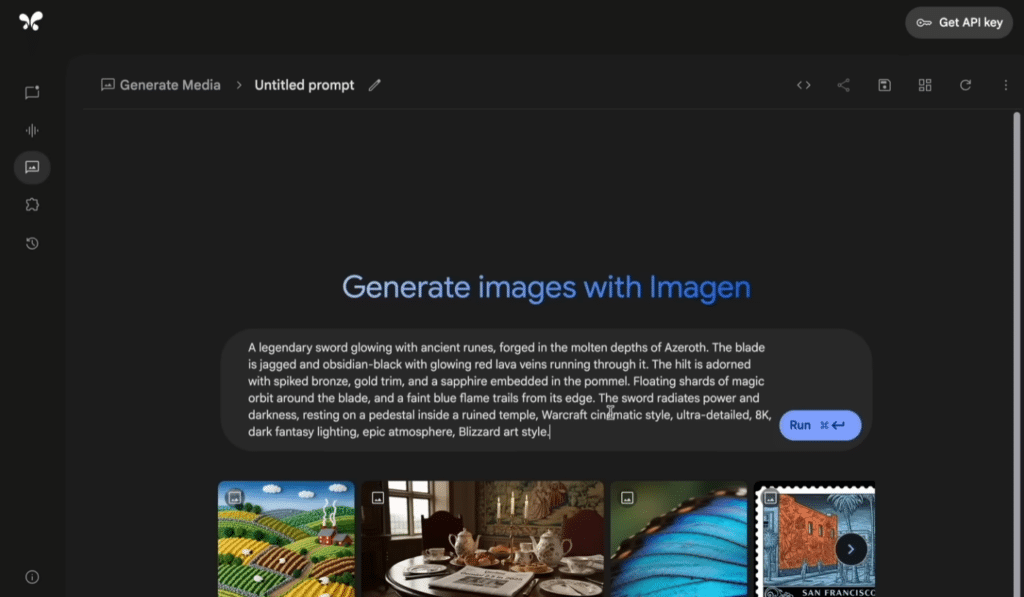Click the reset refresh icon
Image resolution: width=1024 pixels, height=597 pixels.
(965, 85)
